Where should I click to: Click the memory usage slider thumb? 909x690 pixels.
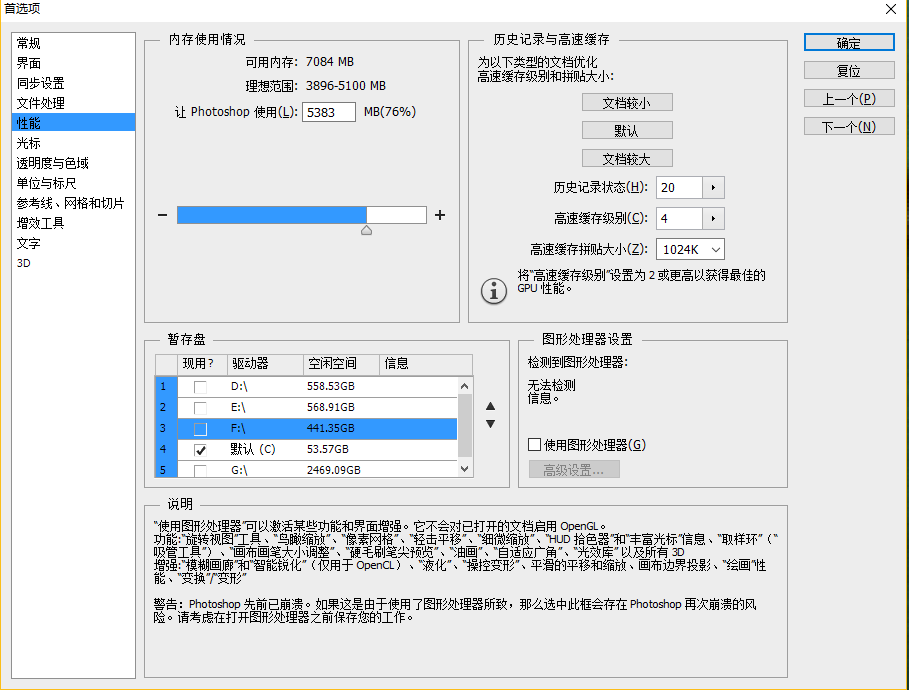[x=366, y=230]
